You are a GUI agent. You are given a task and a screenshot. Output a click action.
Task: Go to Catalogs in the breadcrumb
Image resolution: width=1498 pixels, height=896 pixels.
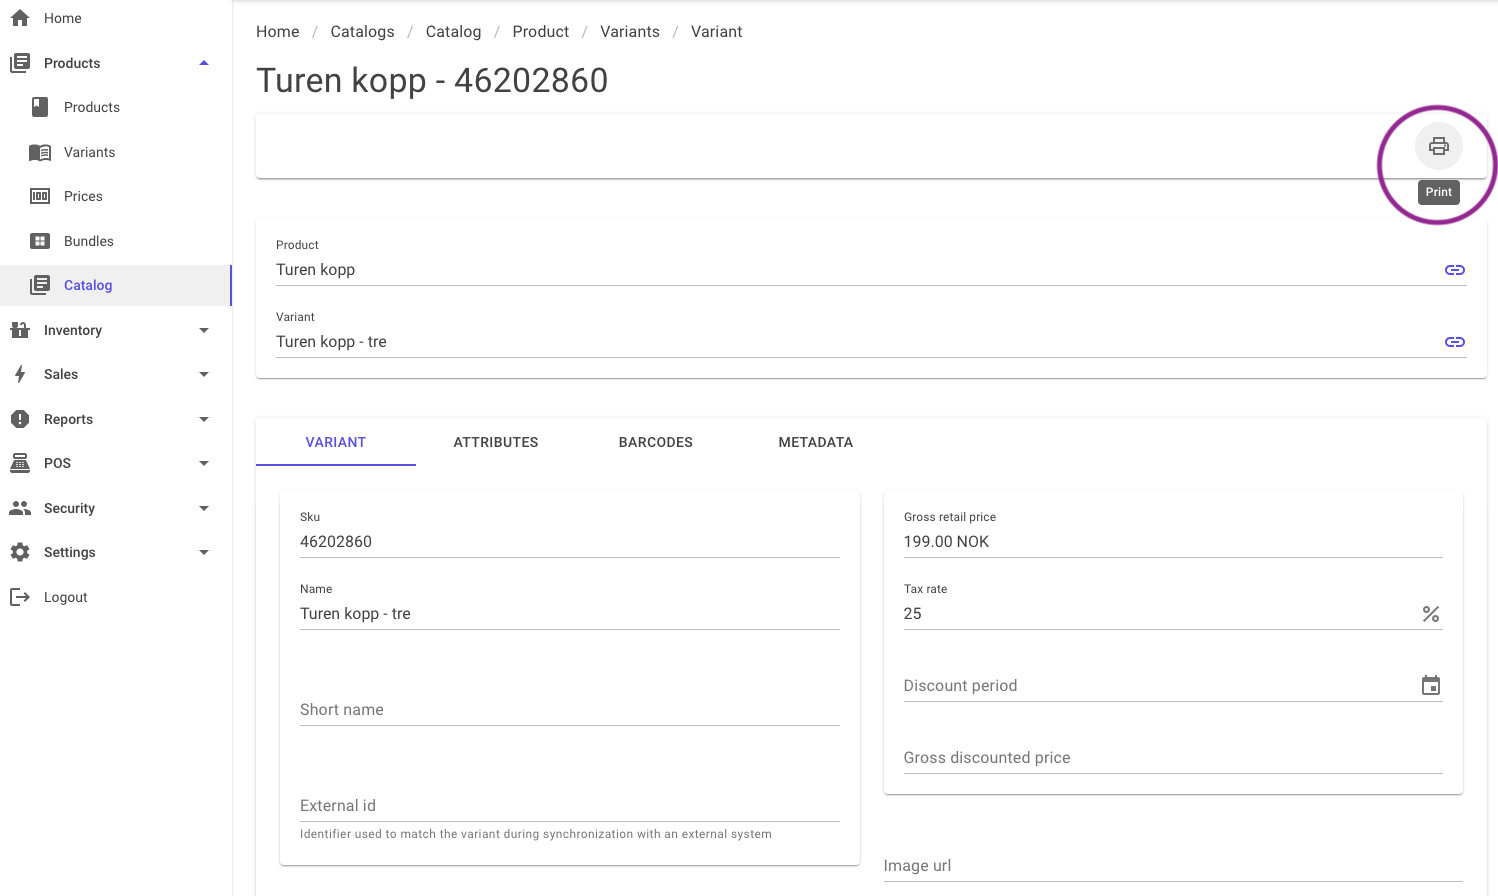click(x=362, y=32)
